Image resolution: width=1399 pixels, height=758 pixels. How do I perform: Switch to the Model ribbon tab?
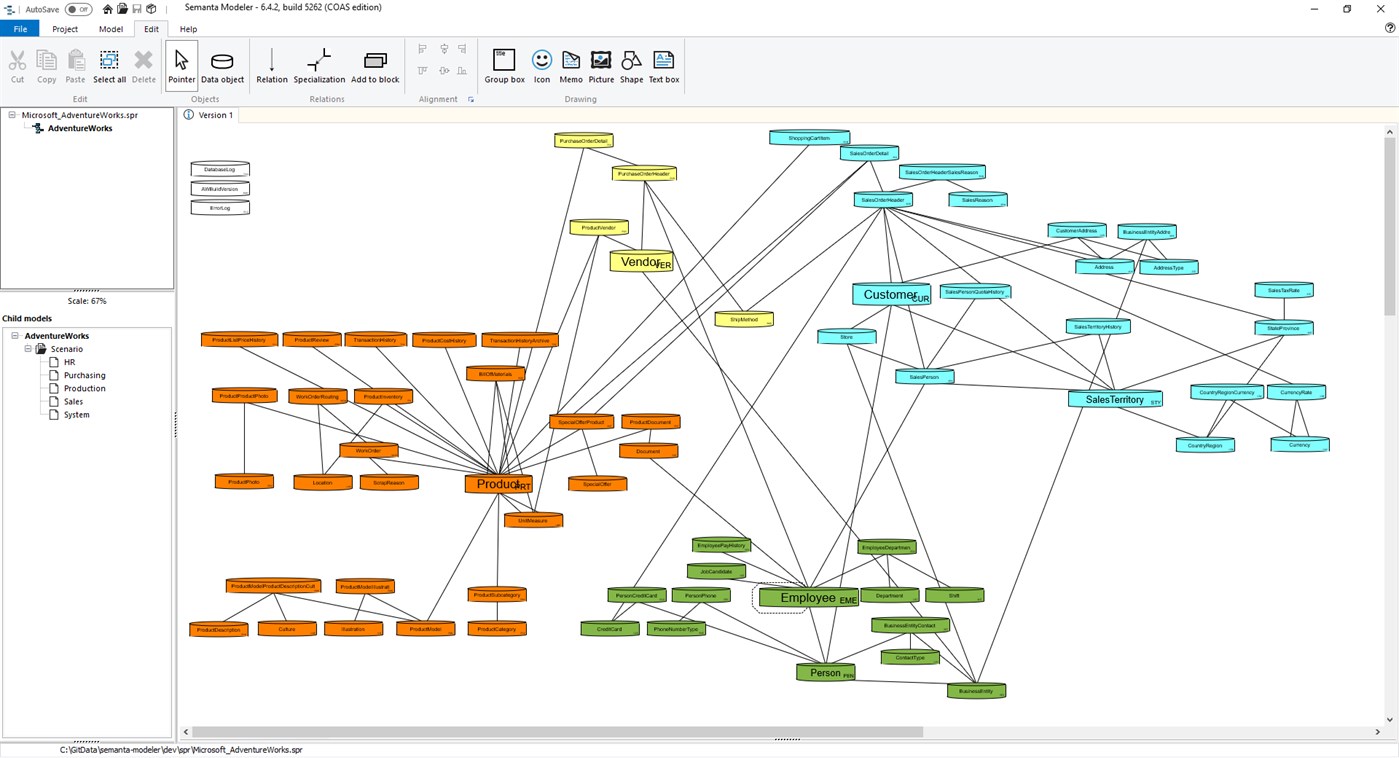(x=110, y=29)
